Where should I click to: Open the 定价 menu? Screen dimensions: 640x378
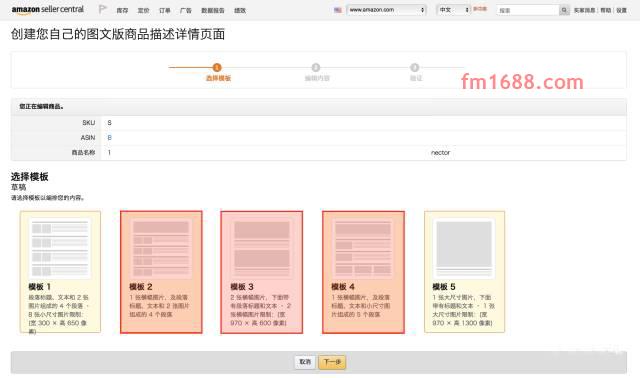[143, 11]
